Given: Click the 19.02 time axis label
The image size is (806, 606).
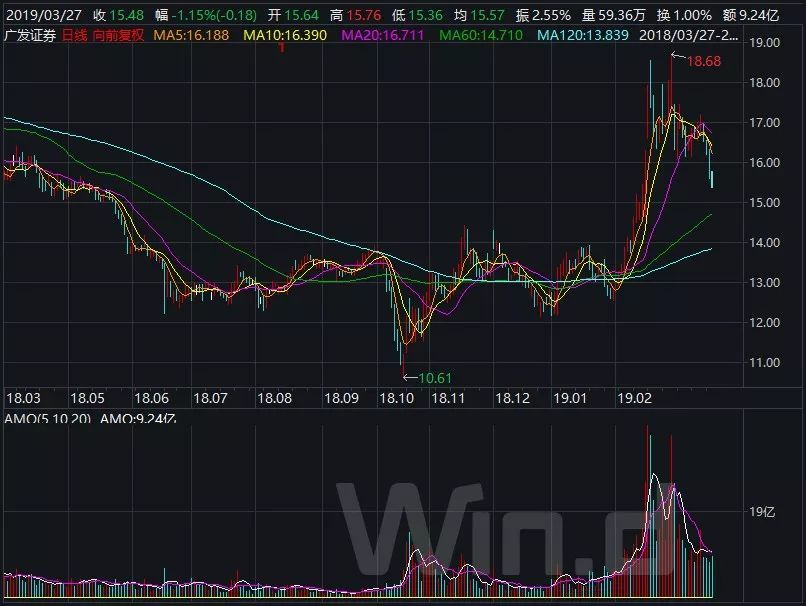Looking at the screenshot, I should (x=634, y=398).
